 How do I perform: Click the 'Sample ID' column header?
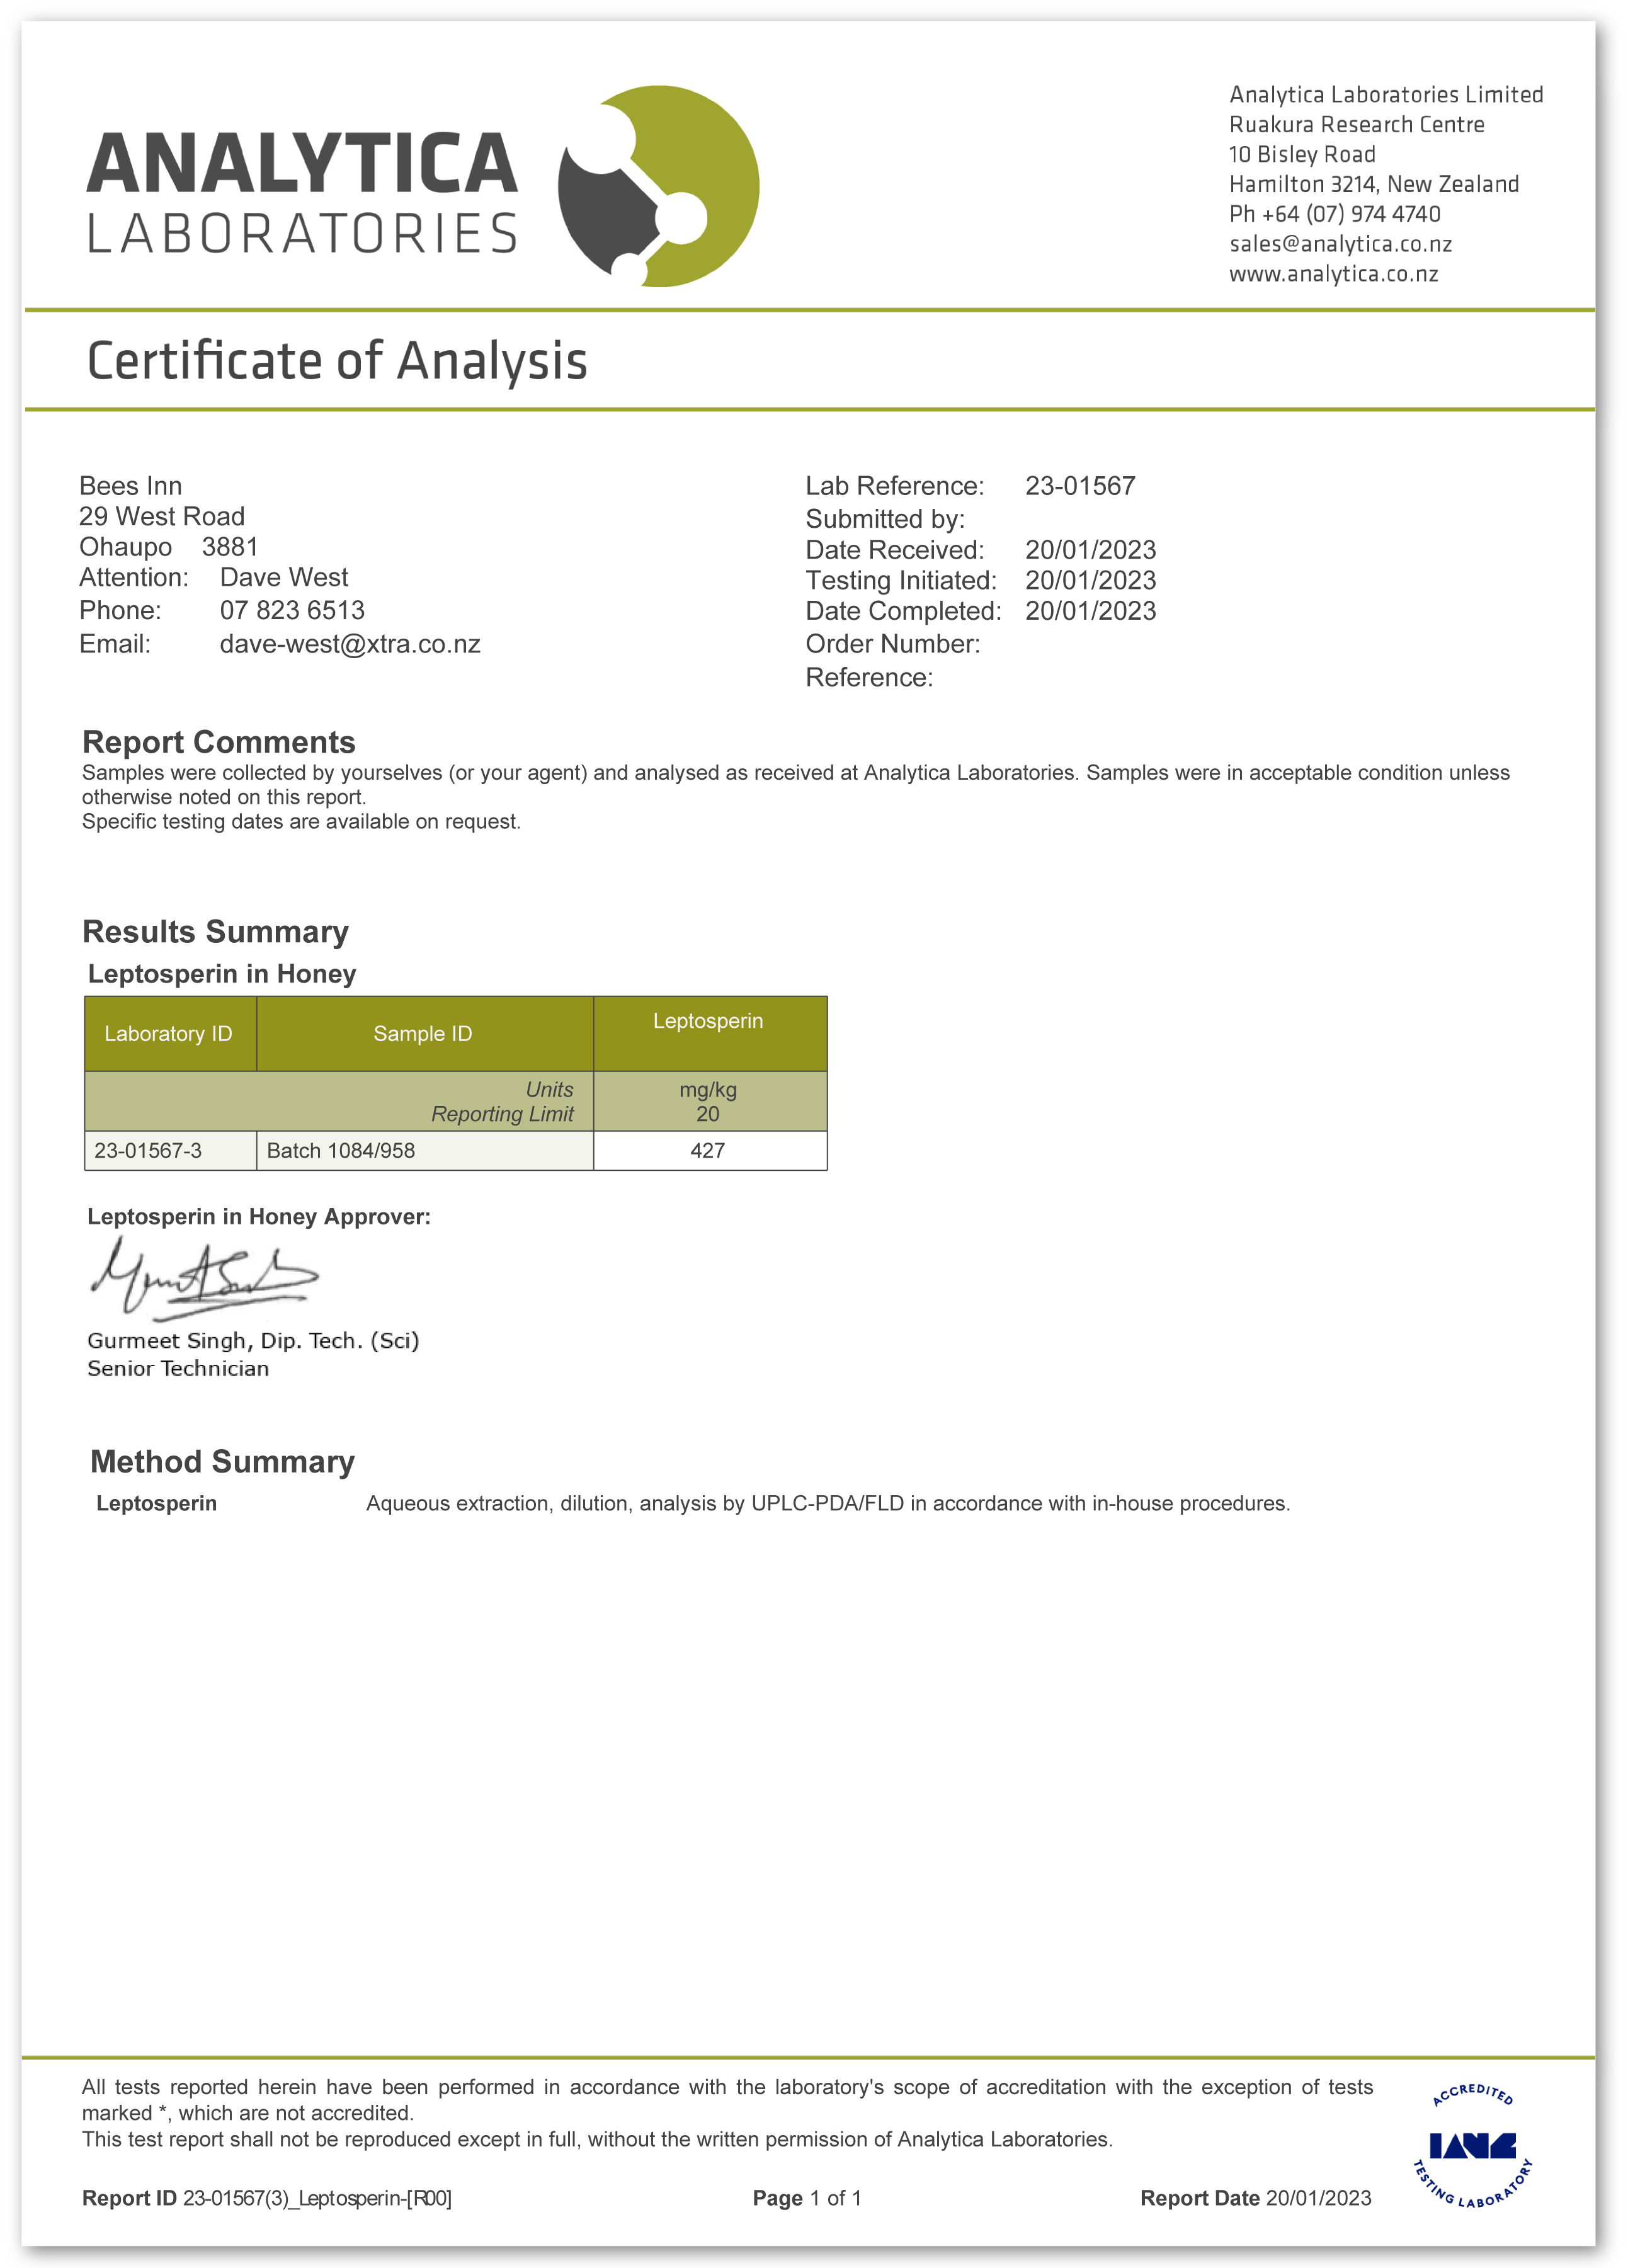coord(424,1034)
